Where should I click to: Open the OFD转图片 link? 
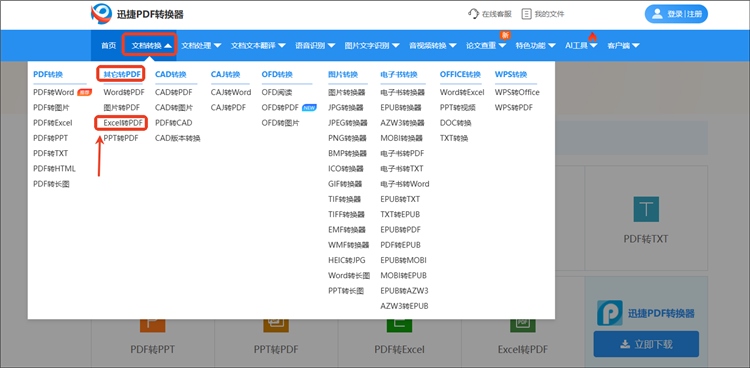[x=280, y=123]
